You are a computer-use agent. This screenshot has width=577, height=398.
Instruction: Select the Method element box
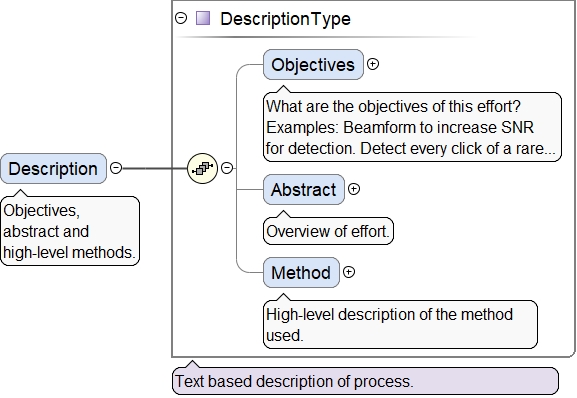click(301, 273)
